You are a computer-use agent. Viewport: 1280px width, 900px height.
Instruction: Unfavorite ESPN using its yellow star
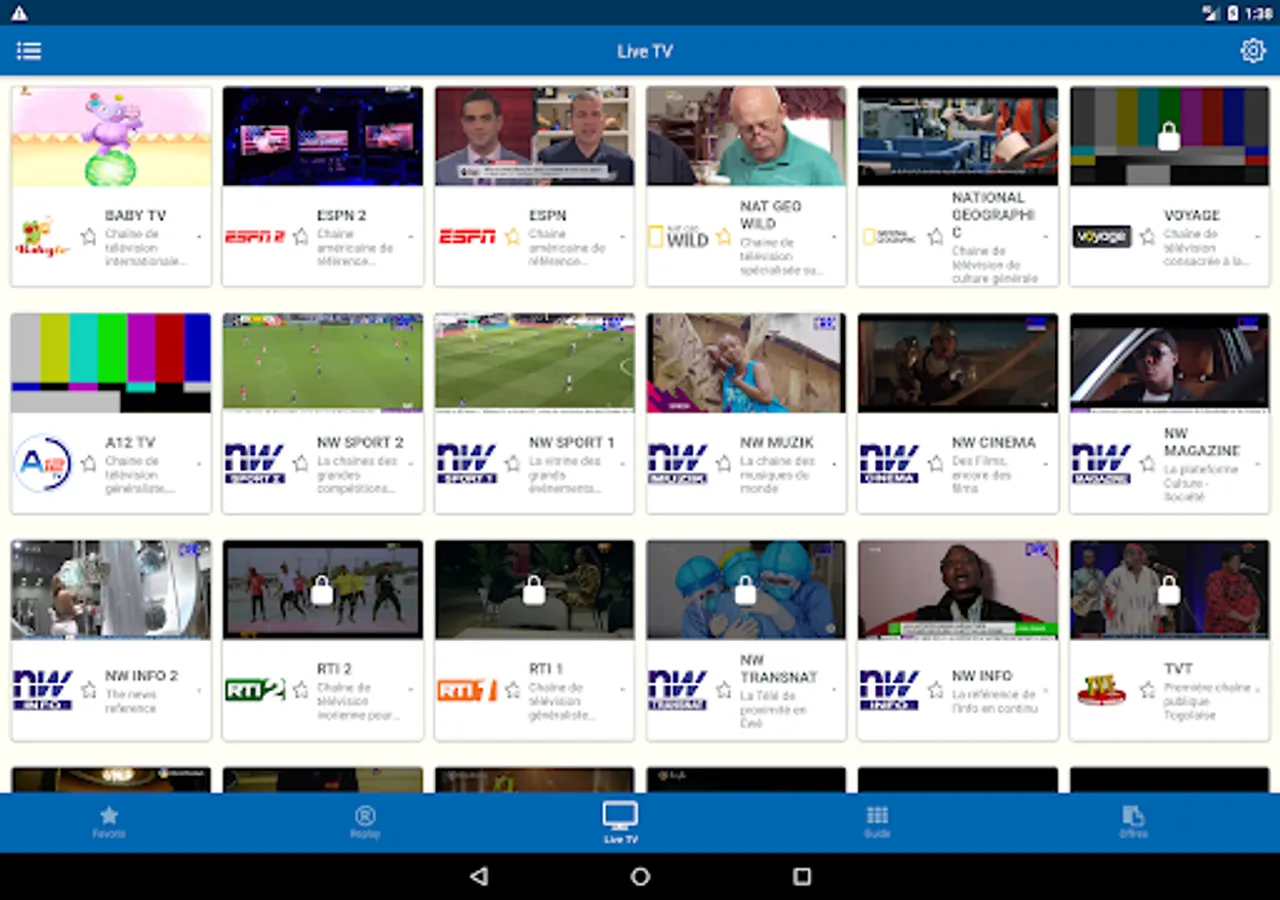(x=513, y=237)
